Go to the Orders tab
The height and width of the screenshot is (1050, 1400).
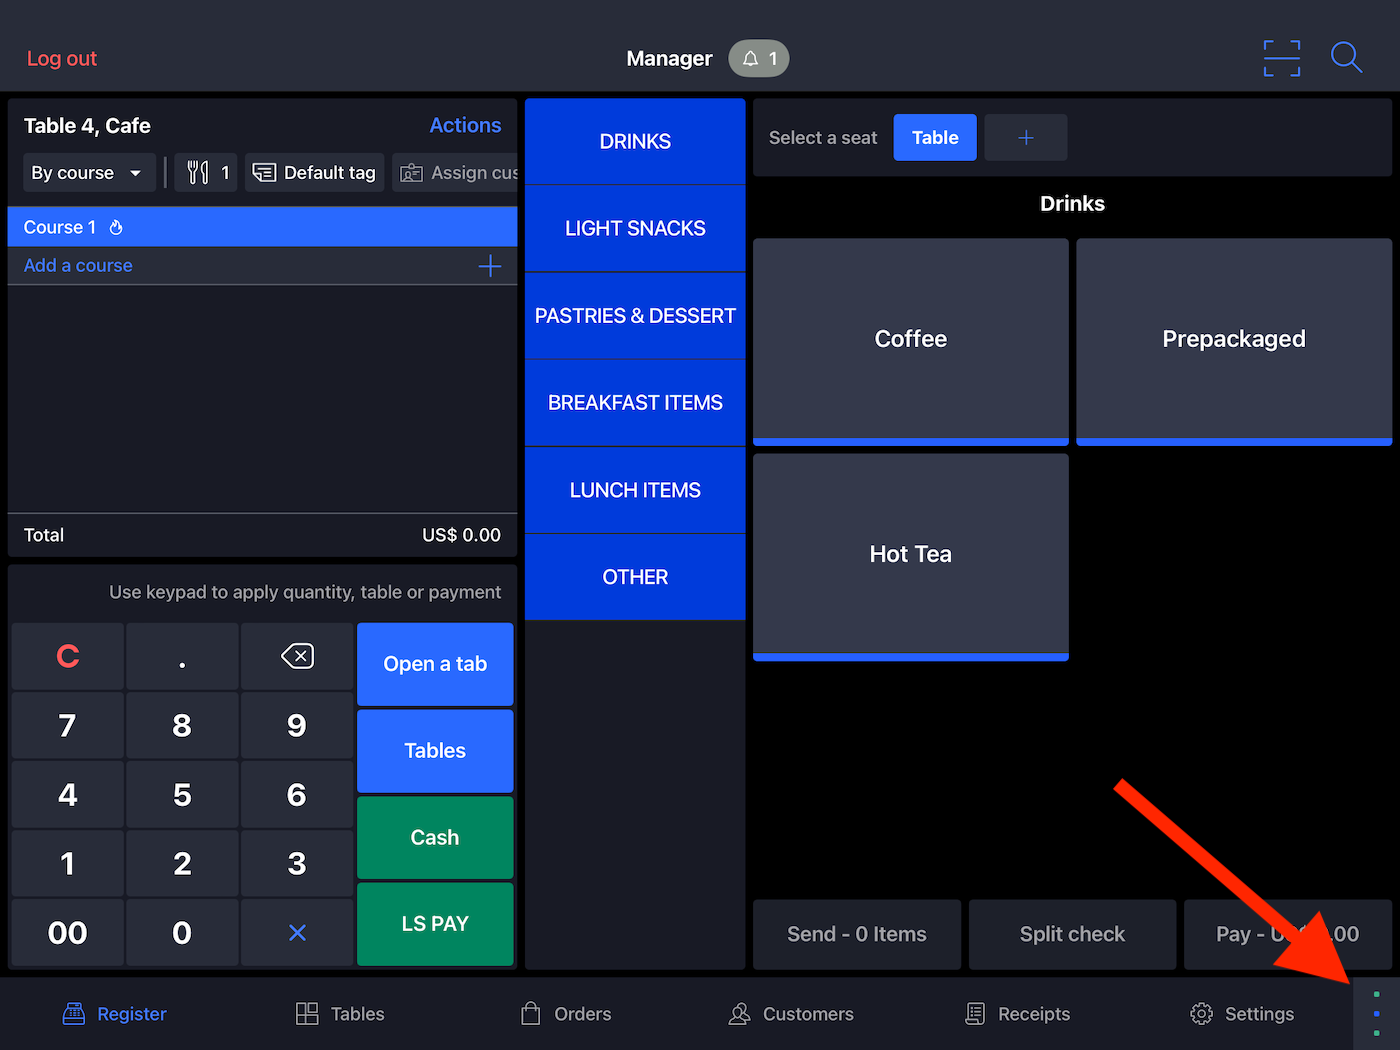[x=566, y=1014]
